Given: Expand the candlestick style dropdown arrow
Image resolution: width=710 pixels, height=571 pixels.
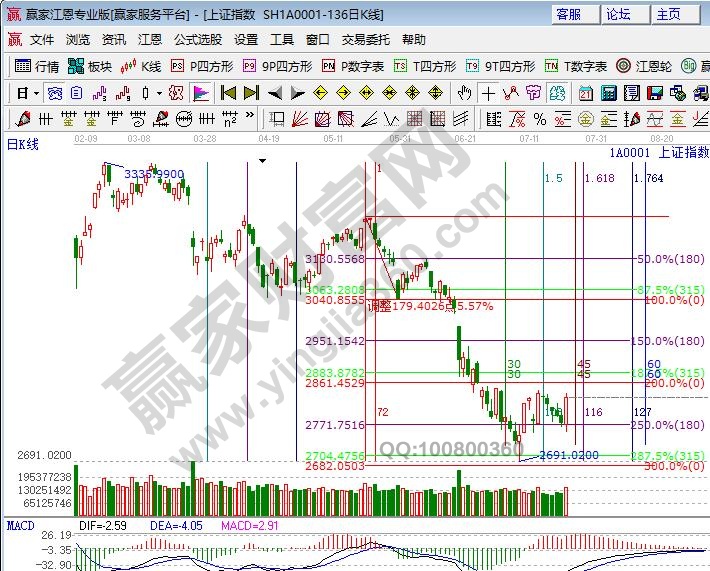Looking at the screenshot, I should 161,93.
